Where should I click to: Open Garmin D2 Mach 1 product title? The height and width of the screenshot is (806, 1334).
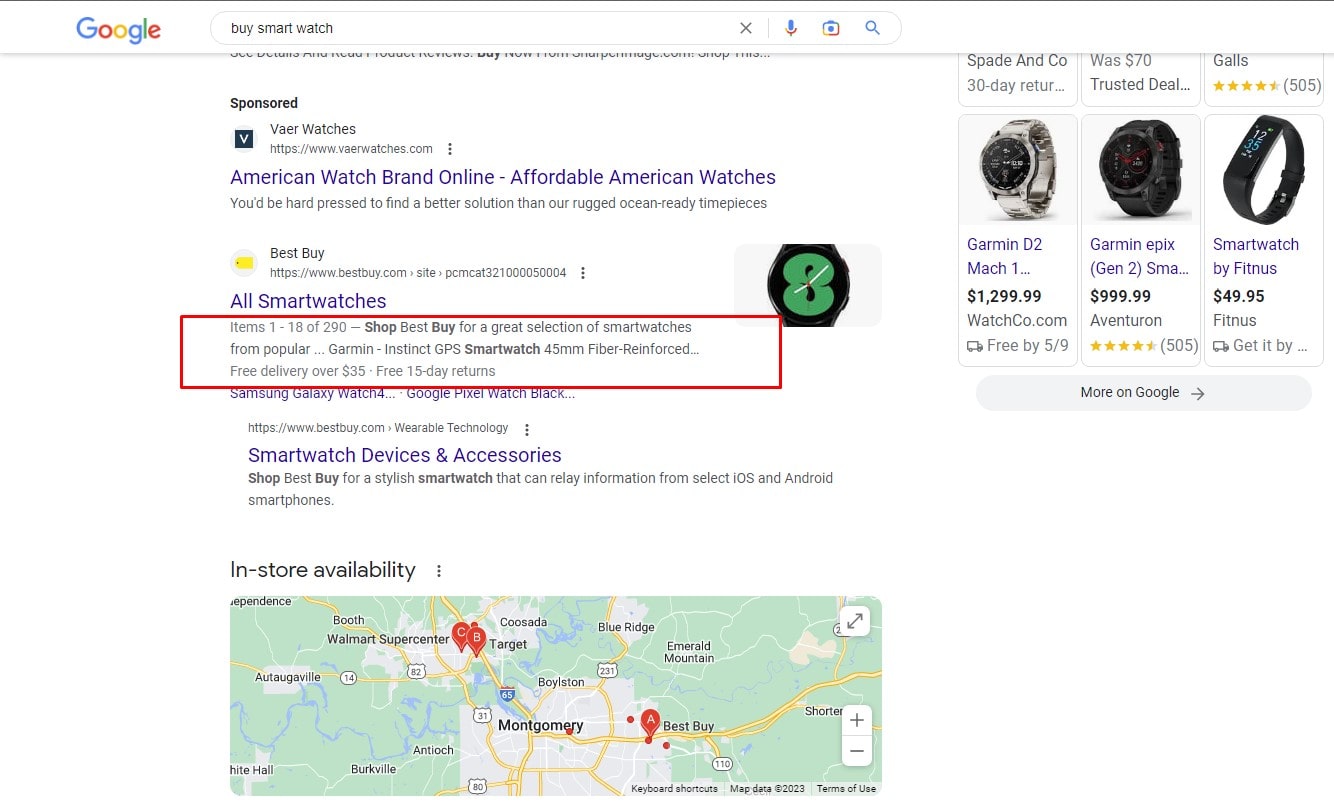pos(1004,256)
